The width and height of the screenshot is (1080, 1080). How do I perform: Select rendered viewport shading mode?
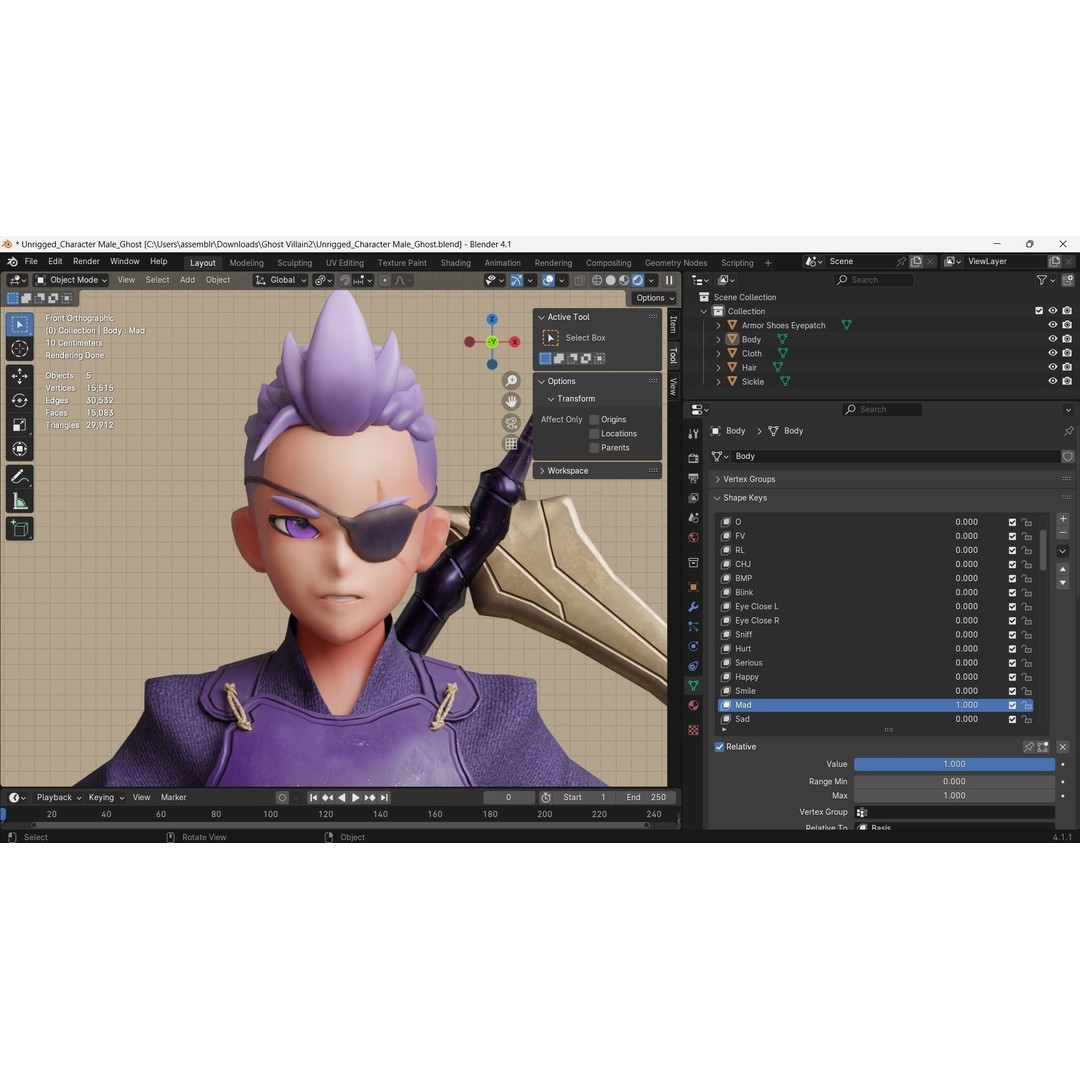point(638,280)
